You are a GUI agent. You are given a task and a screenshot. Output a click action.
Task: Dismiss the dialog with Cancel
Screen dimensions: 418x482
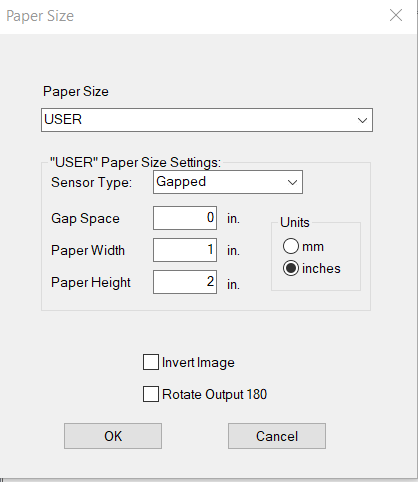(277, 436)
